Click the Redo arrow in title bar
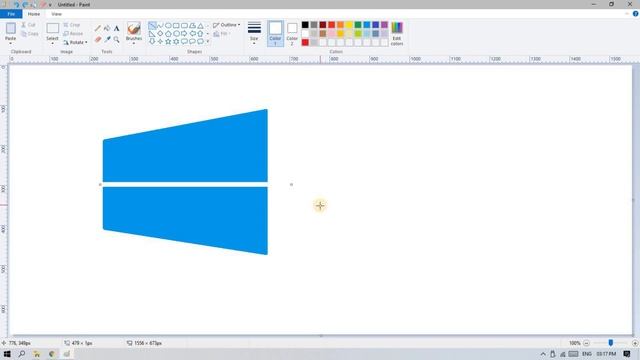This screenshot has height=360, width=640. 25,4
